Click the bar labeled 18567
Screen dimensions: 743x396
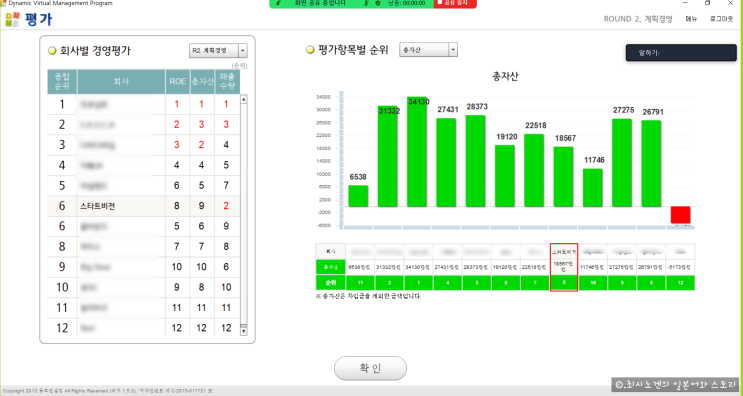pyautogui.click(x=563, y=177)
